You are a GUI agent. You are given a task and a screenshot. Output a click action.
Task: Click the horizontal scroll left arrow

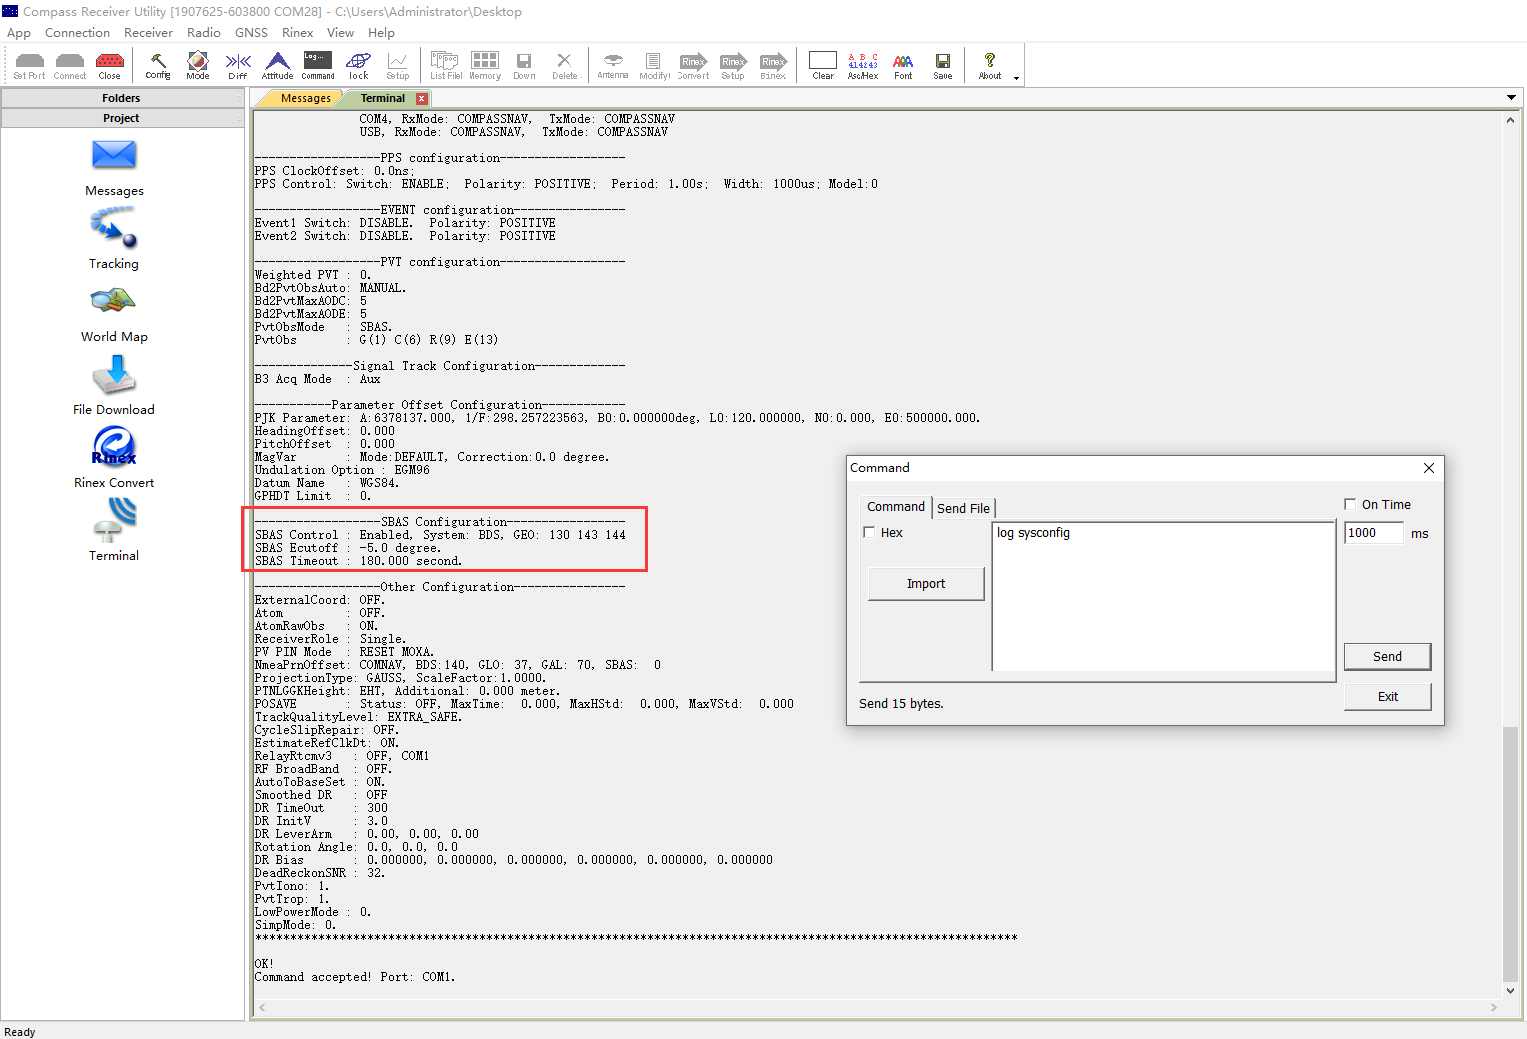point(262,1008)
